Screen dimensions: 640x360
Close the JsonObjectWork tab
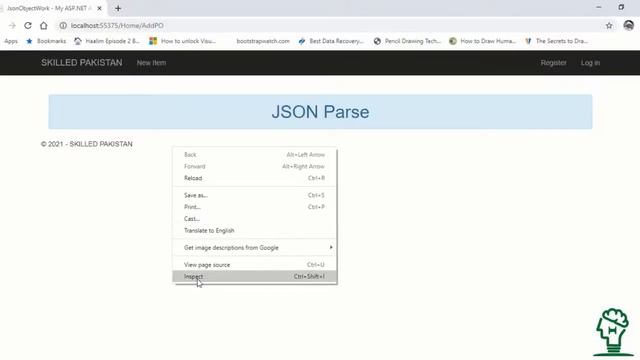[x=99, y=8]
